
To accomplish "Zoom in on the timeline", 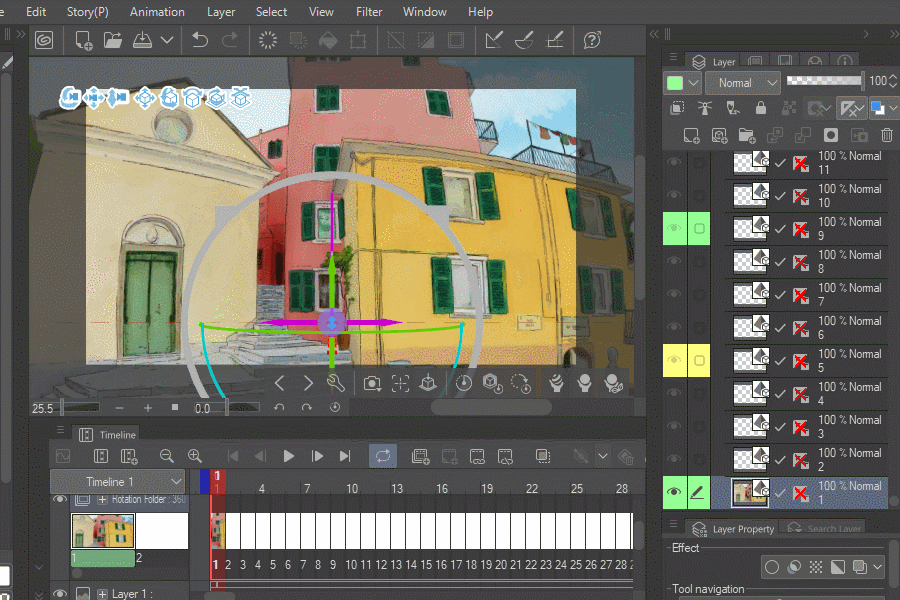I will tap(195, 456).
